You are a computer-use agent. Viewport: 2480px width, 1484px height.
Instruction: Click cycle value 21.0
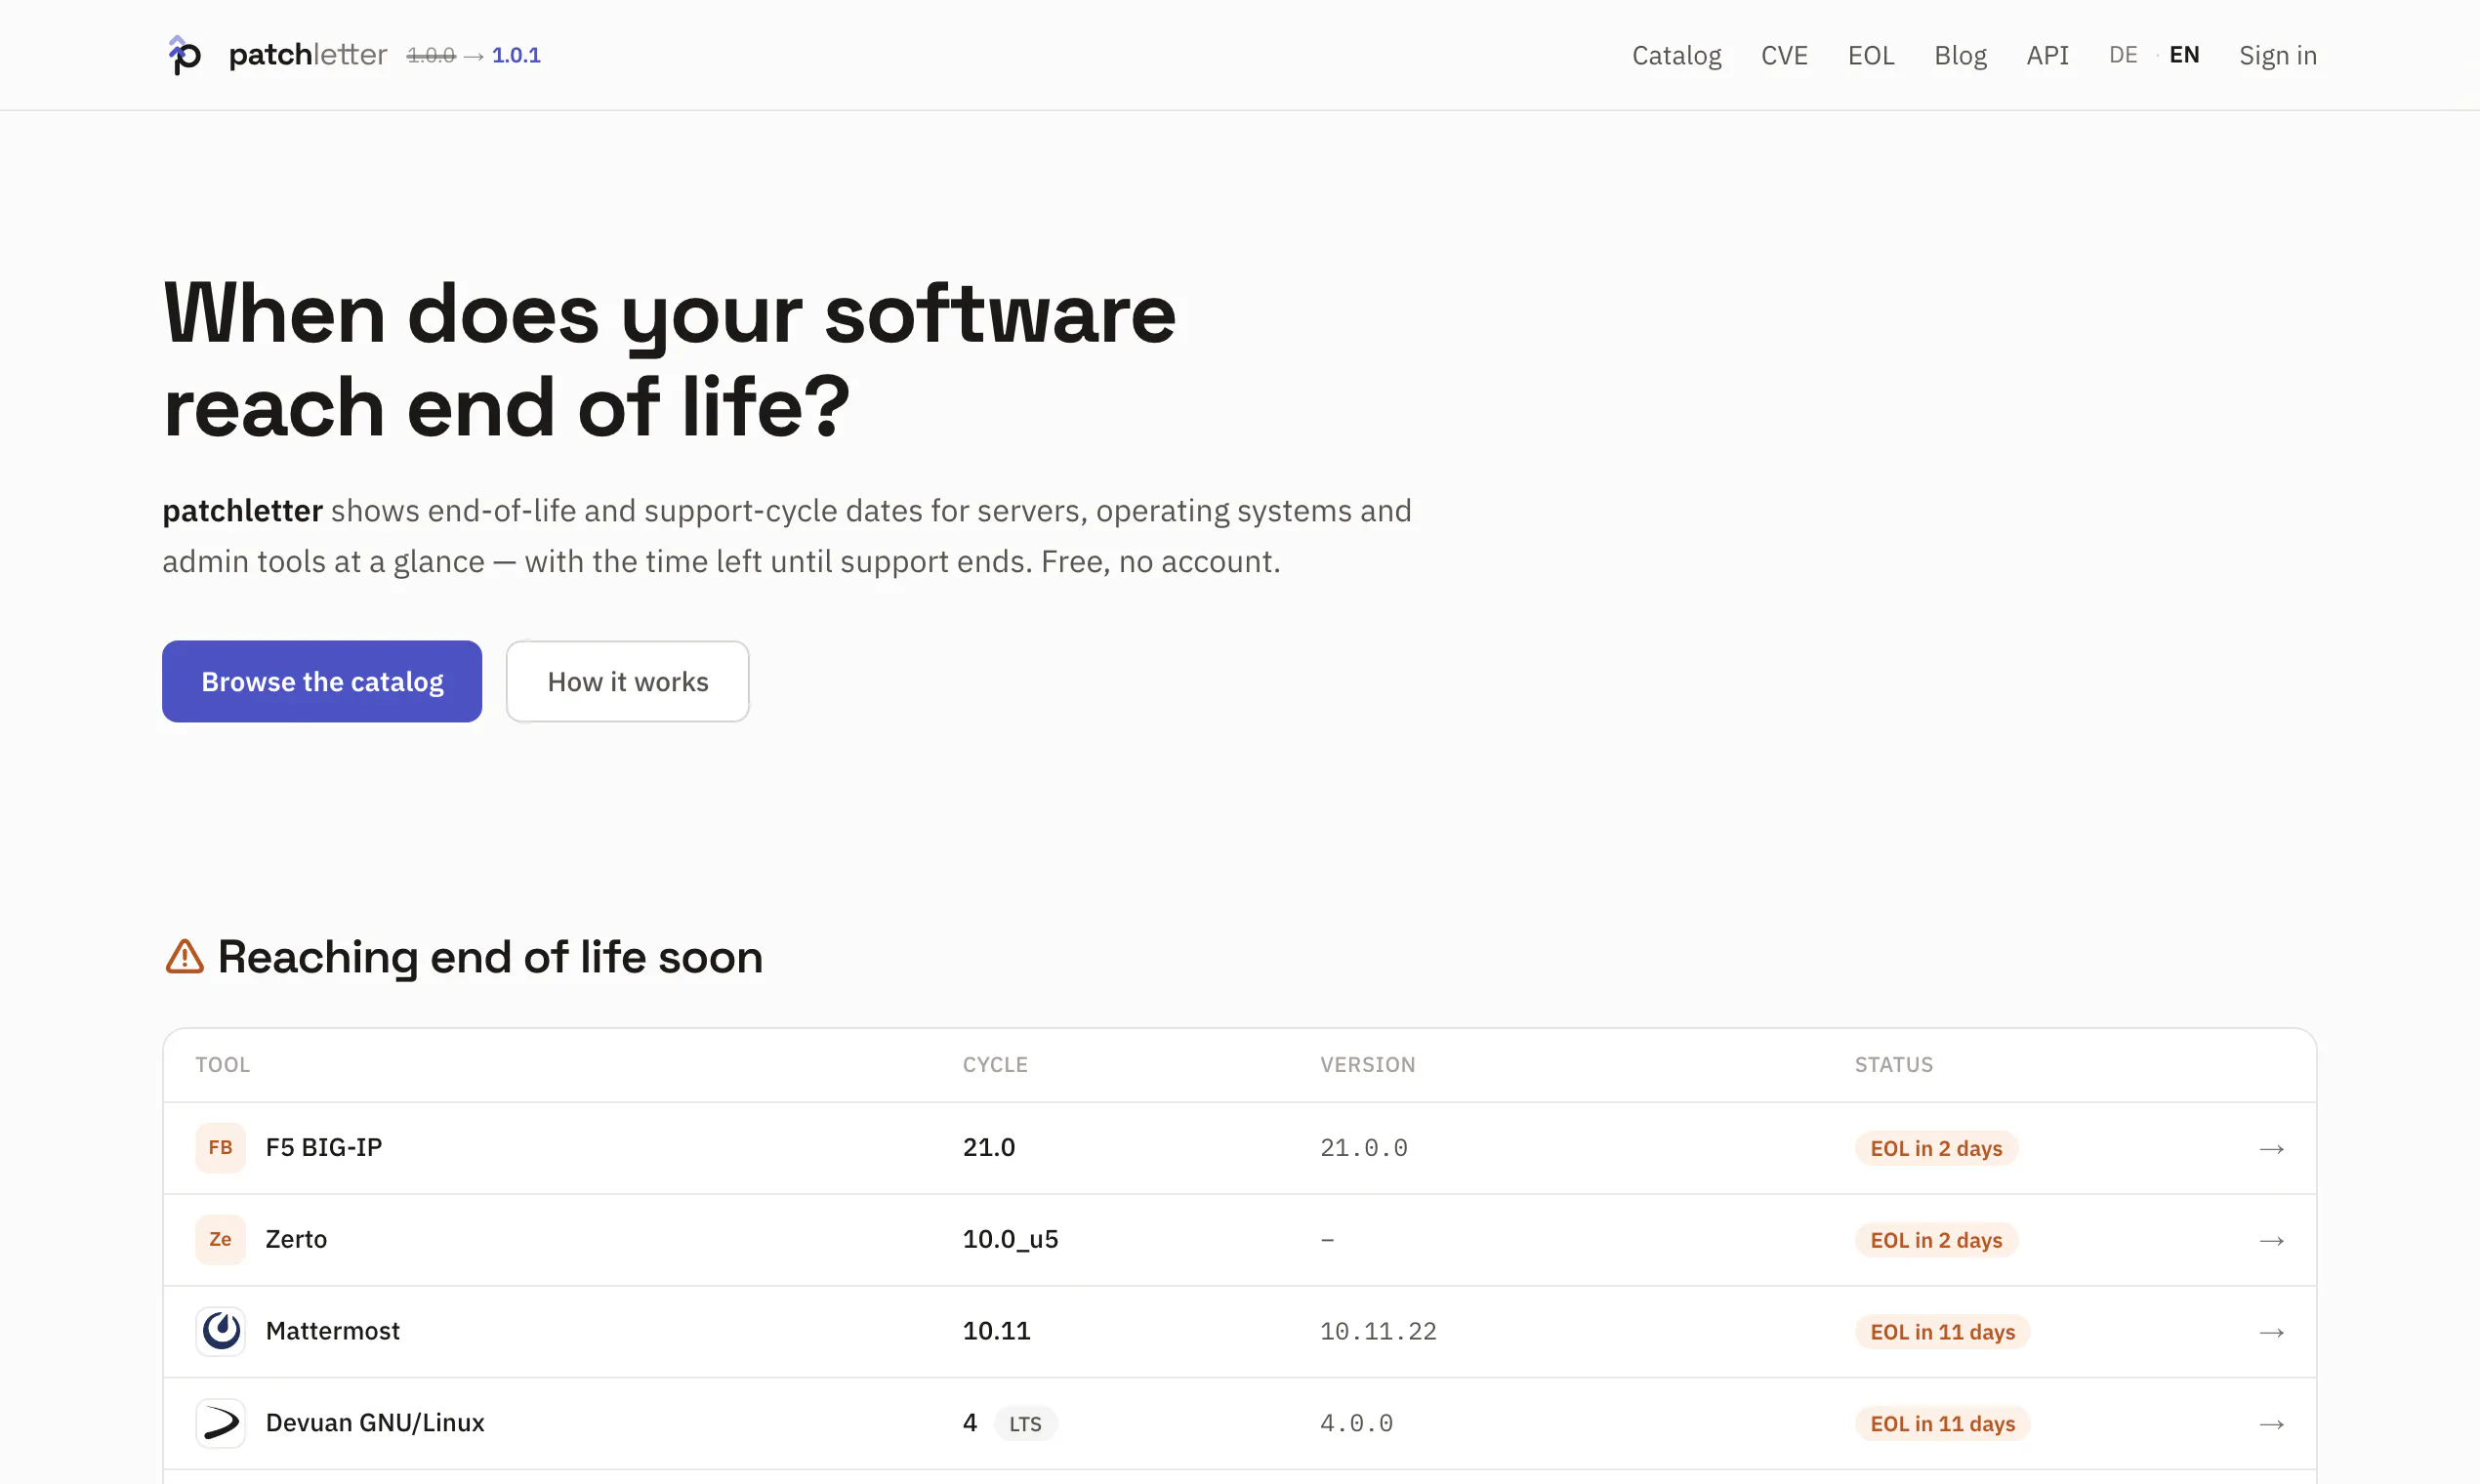tap(989, 1148)
